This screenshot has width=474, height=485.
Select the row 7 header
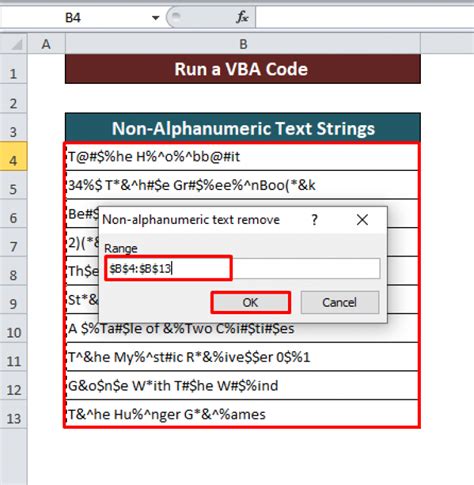click(13, 243)
